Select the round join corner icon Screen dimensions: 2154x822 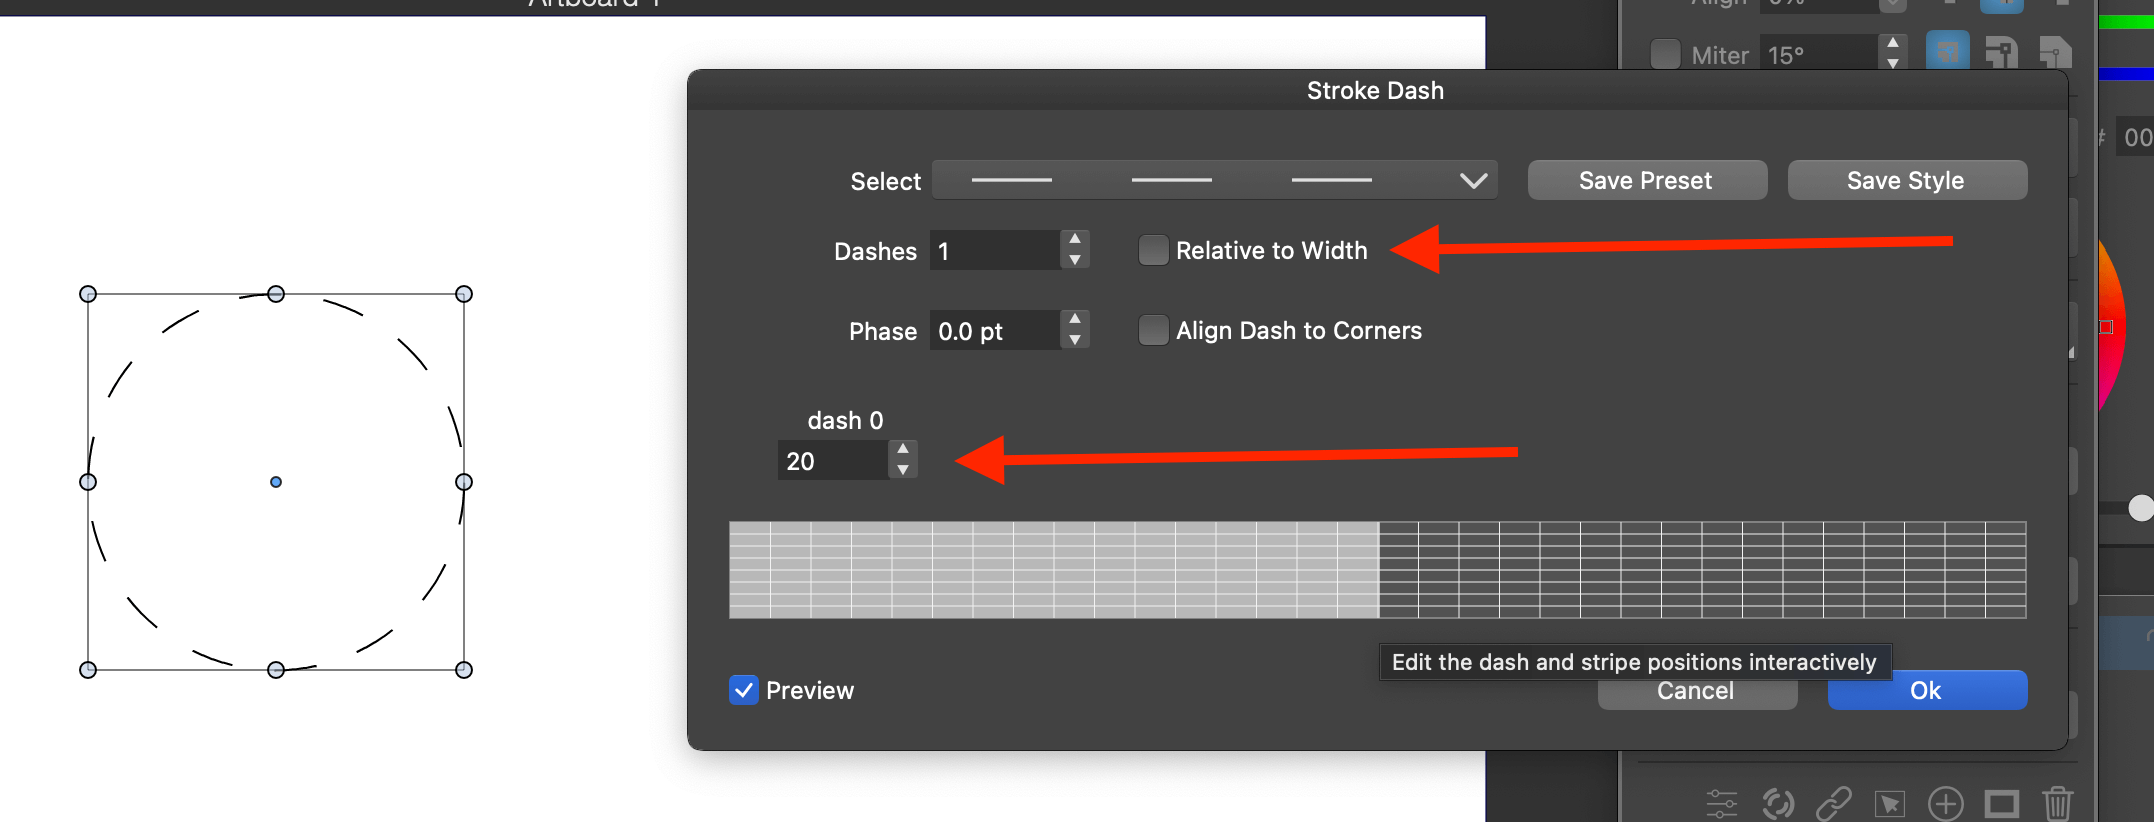point(2000,52)
